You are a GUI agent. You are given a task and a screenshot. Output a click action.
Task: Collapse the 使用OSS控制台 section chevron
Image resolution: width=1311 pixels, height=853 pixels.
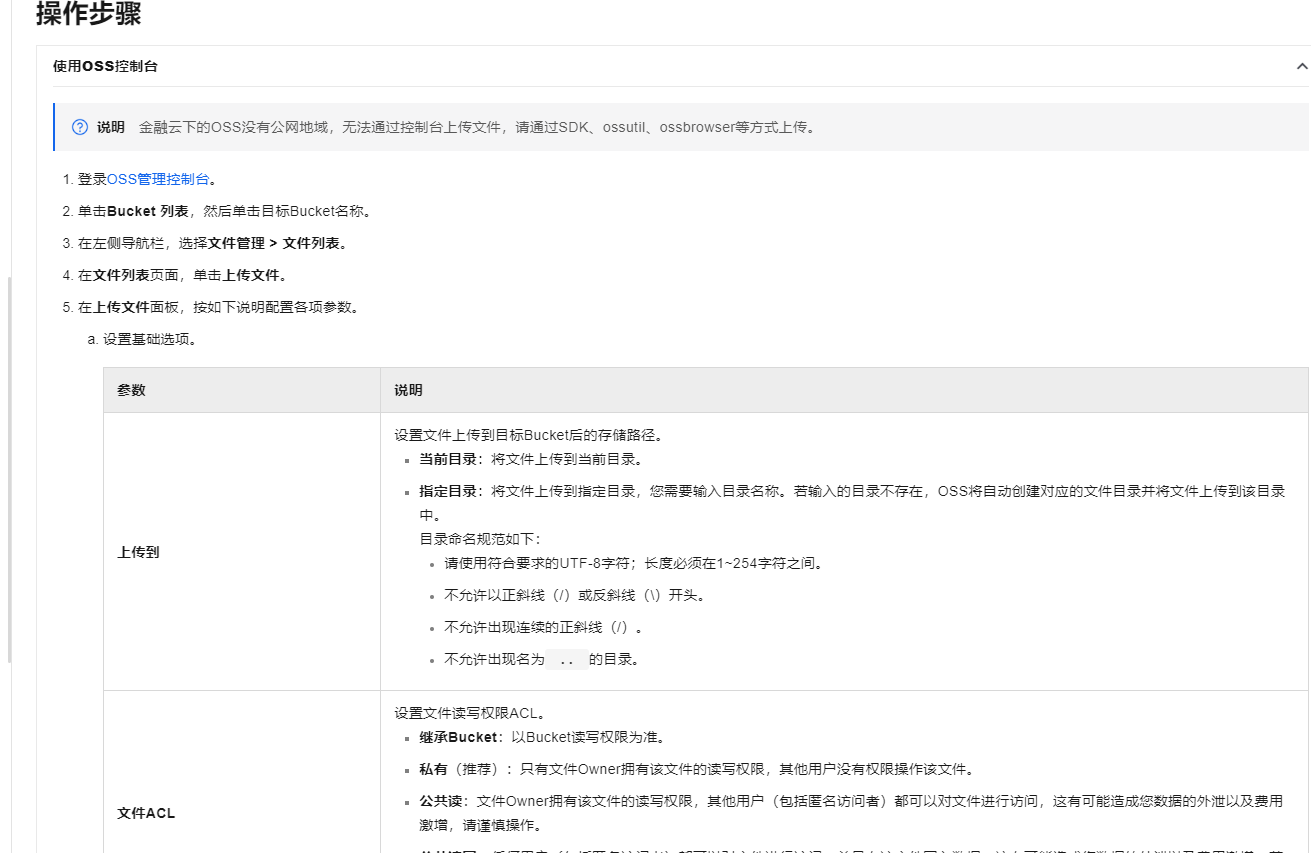pos(1301,66)
